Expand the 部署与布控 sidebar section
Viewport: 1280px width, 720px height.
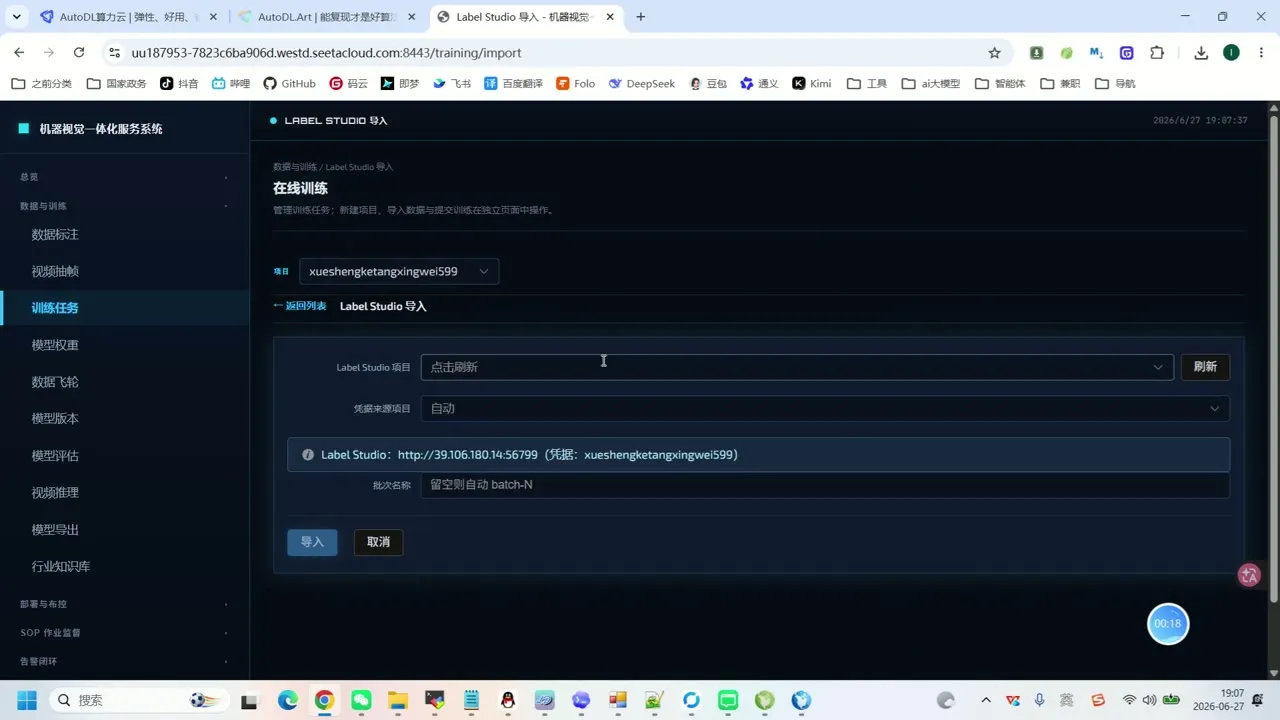(124, 604)
